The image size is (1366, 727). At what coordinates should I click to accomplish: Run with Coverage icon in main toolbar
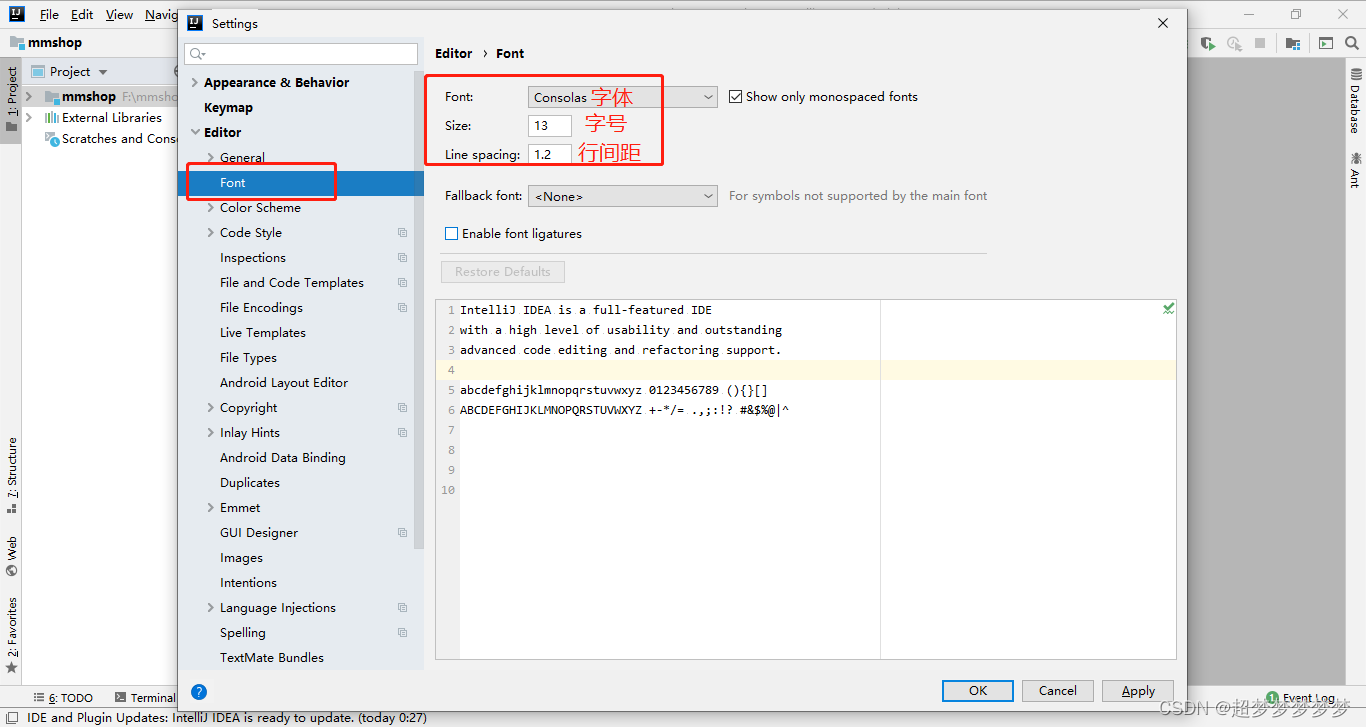(x=1208, y=43)
